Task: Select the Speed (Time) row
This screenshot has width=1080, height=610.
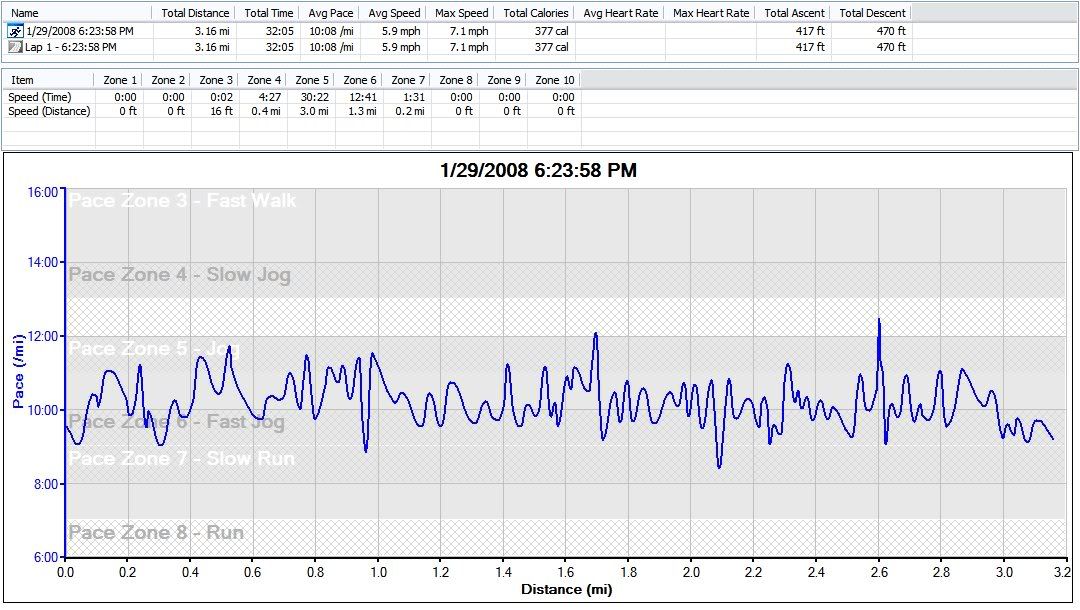Action: click(38, 97)
